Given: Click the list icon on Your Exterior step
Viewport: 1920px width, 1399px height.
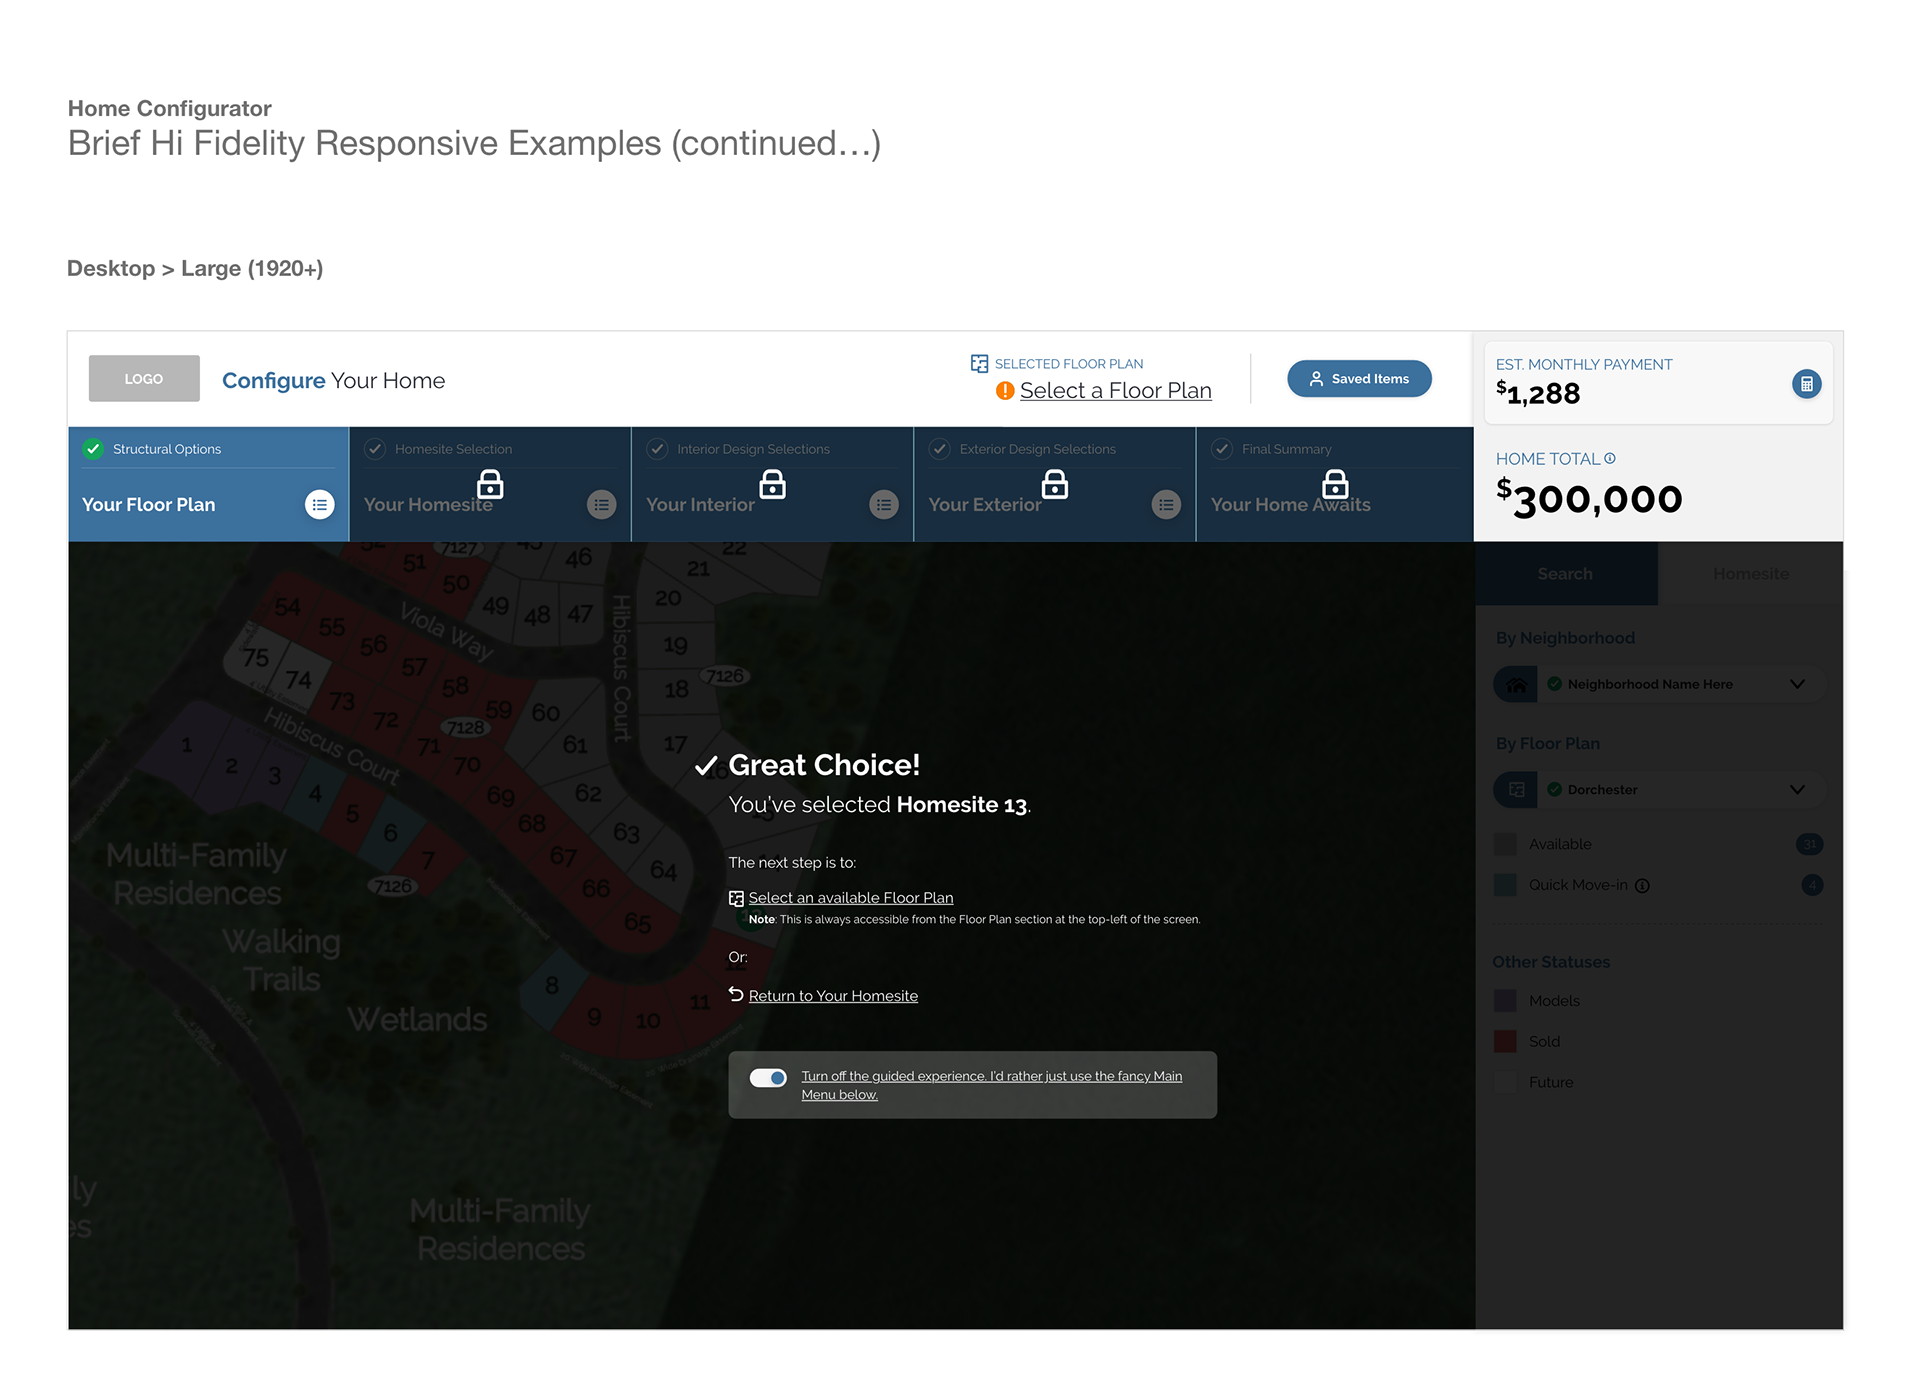Looking at the screenshot, I should 1166,505.
